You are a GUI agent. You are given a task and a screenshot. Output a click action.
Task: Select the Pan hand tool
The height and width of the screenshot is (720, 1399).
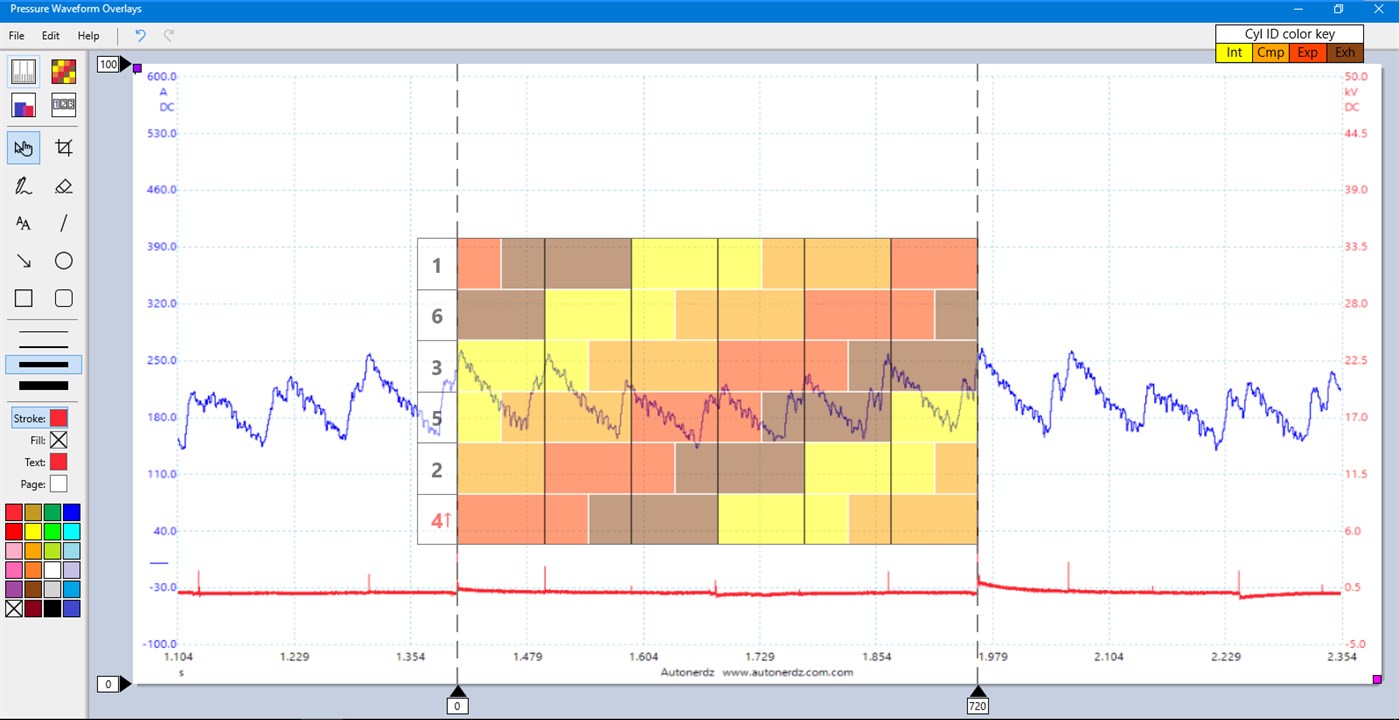point(22,147)
